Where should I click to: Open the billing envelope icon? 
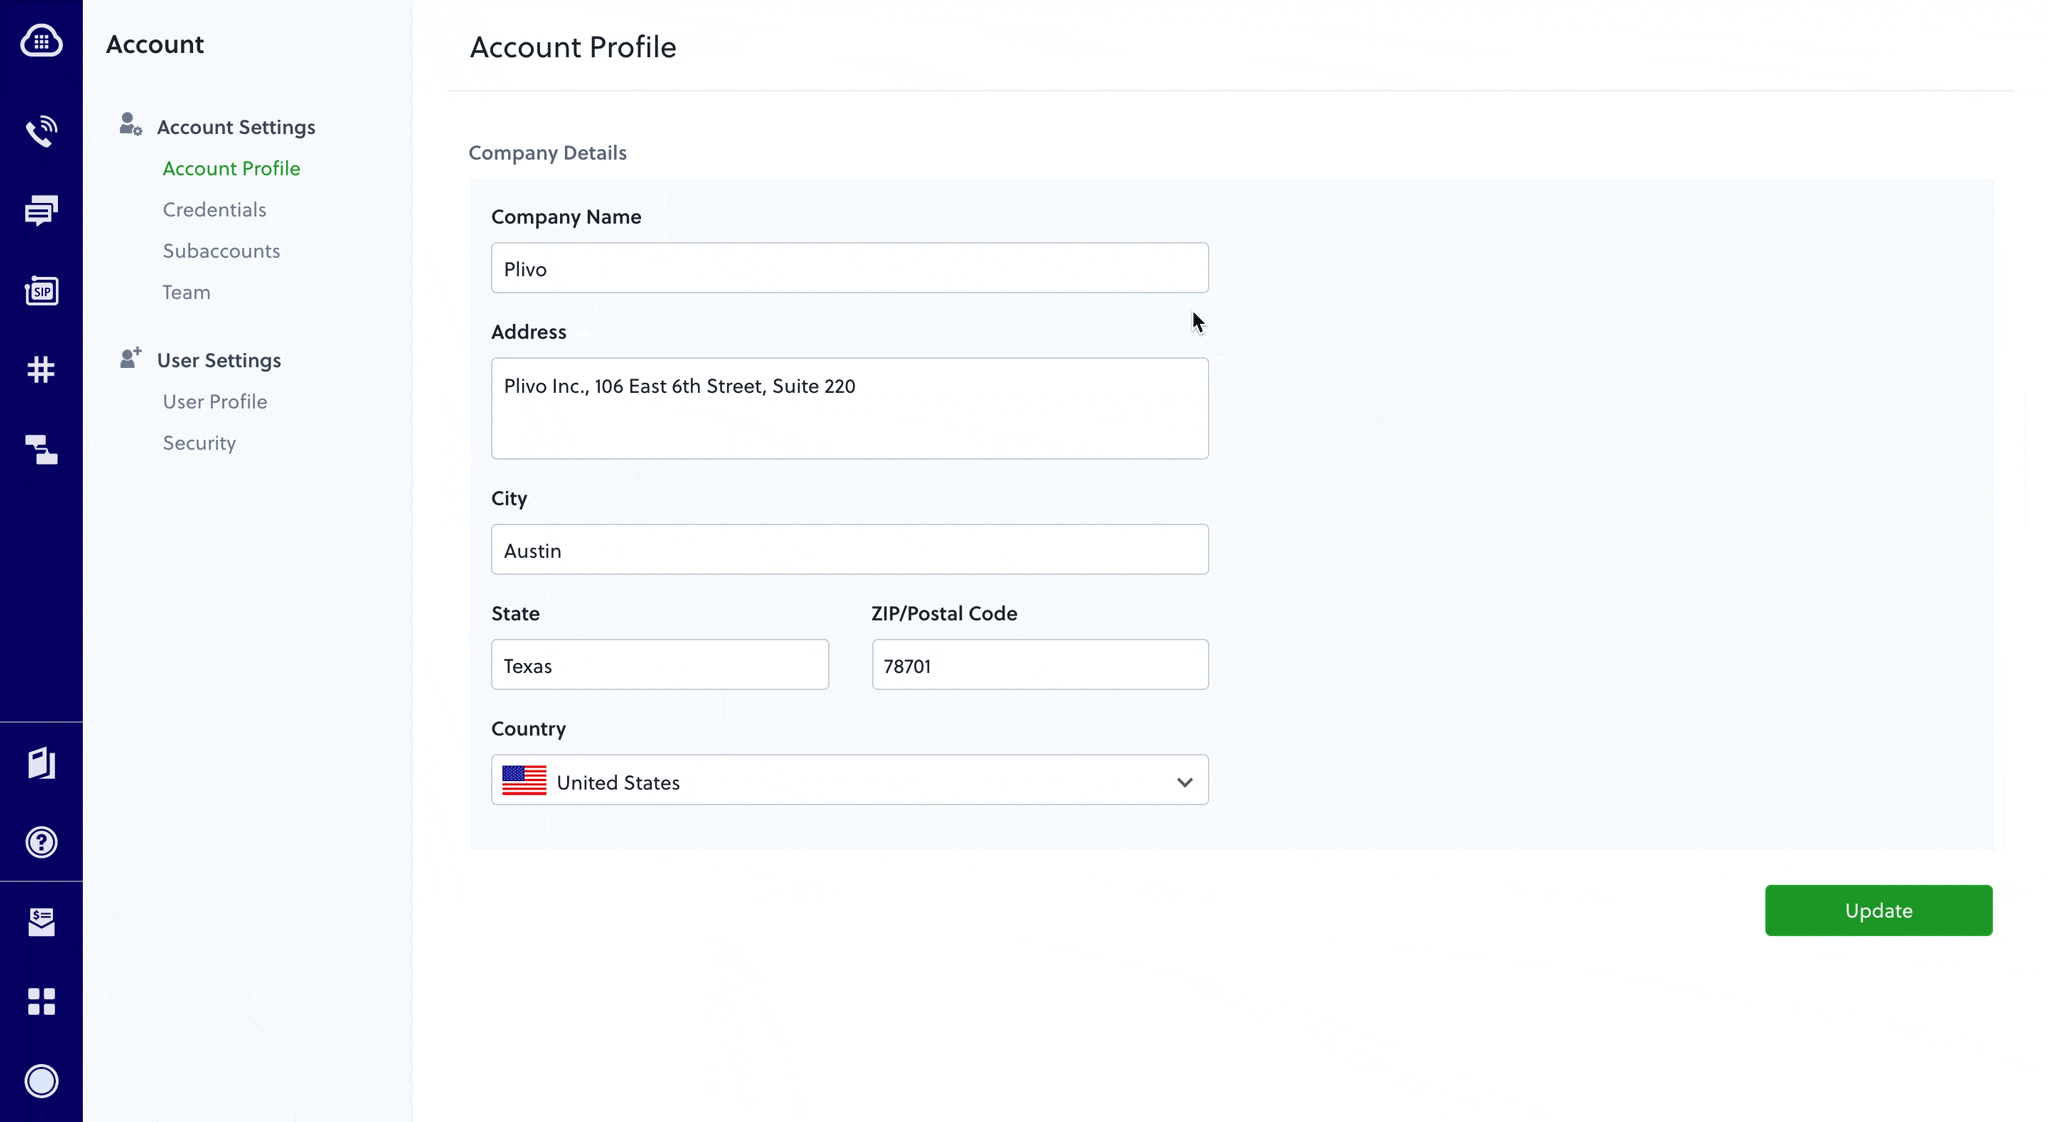41,921
